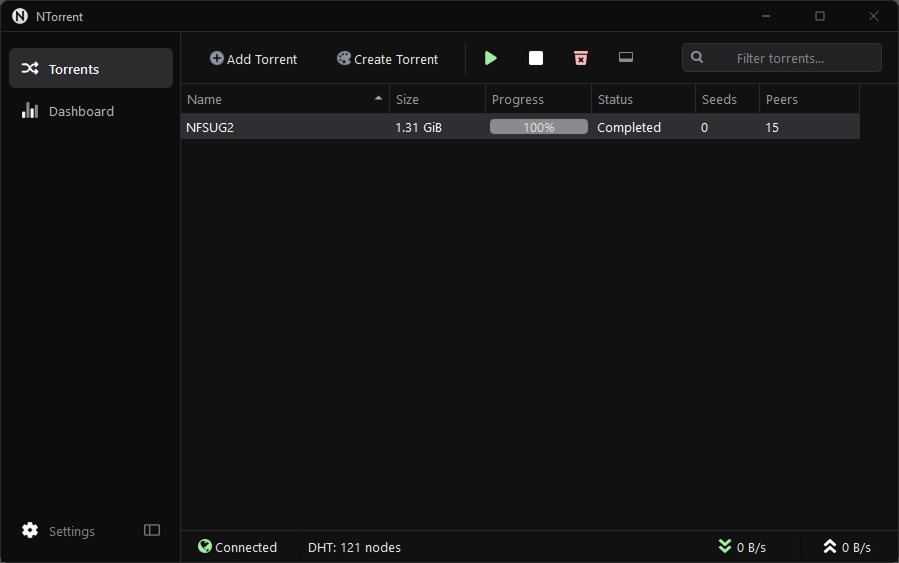Click the DHT: 121 nodes status text
Image resolution: width=899 pixels, height=563 pixels.
[x=354, y=548]
